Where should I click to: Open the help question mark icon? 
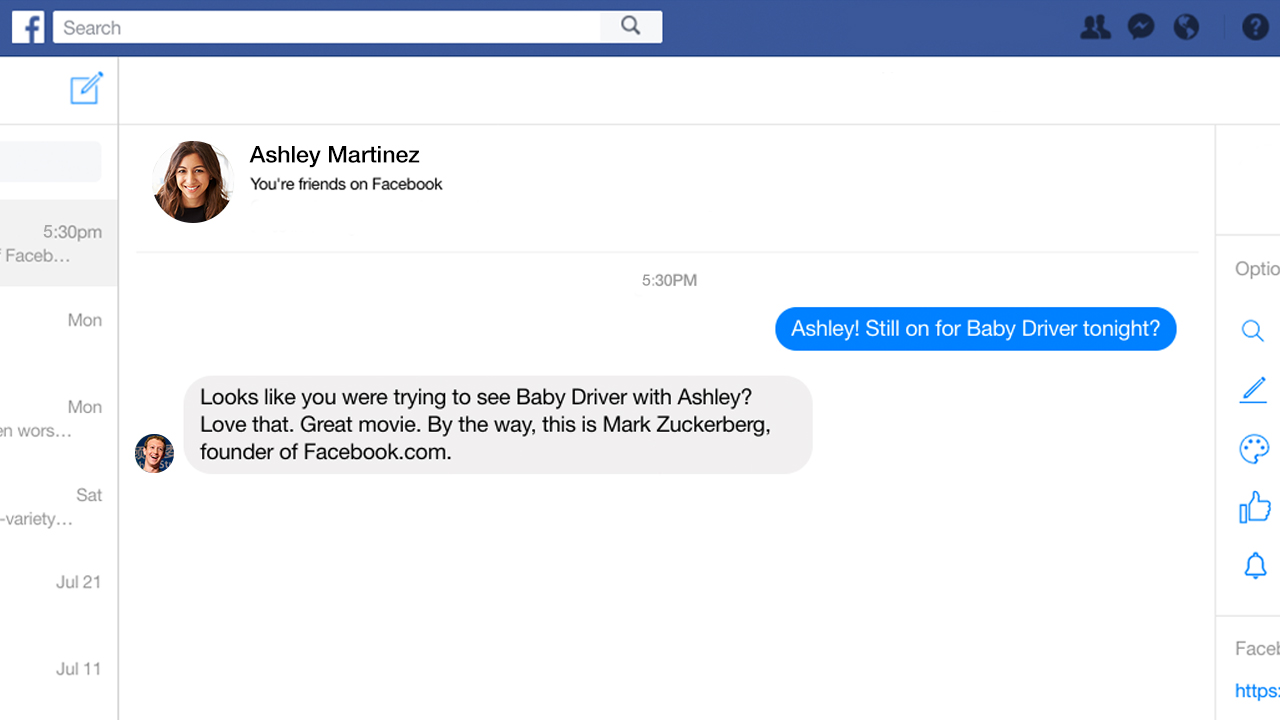(x=1255, y=27)
